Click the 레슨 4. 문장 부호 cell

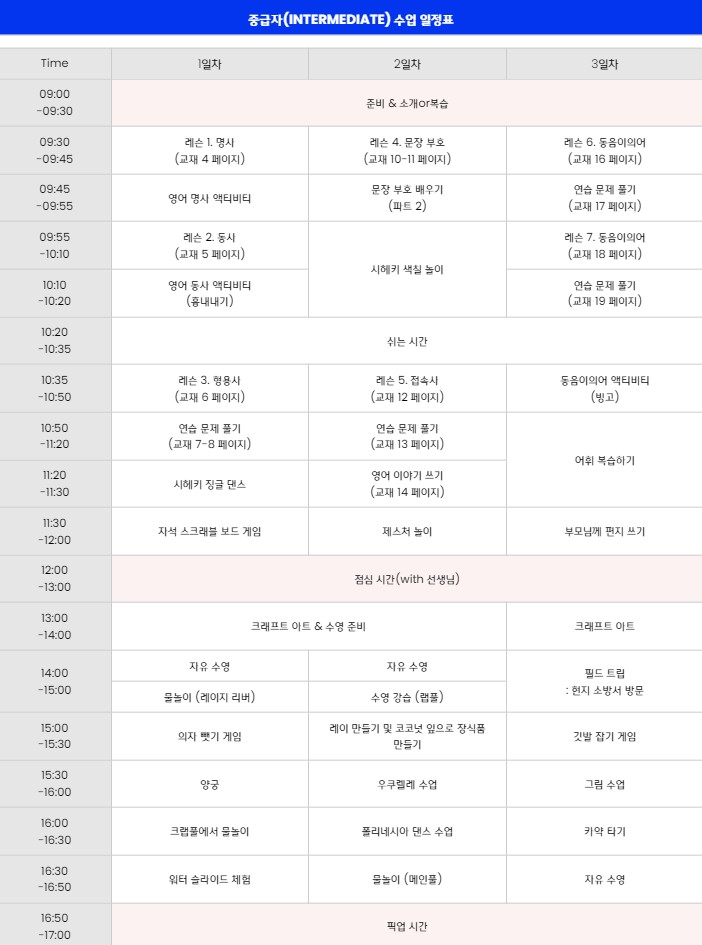coord(407,151)
